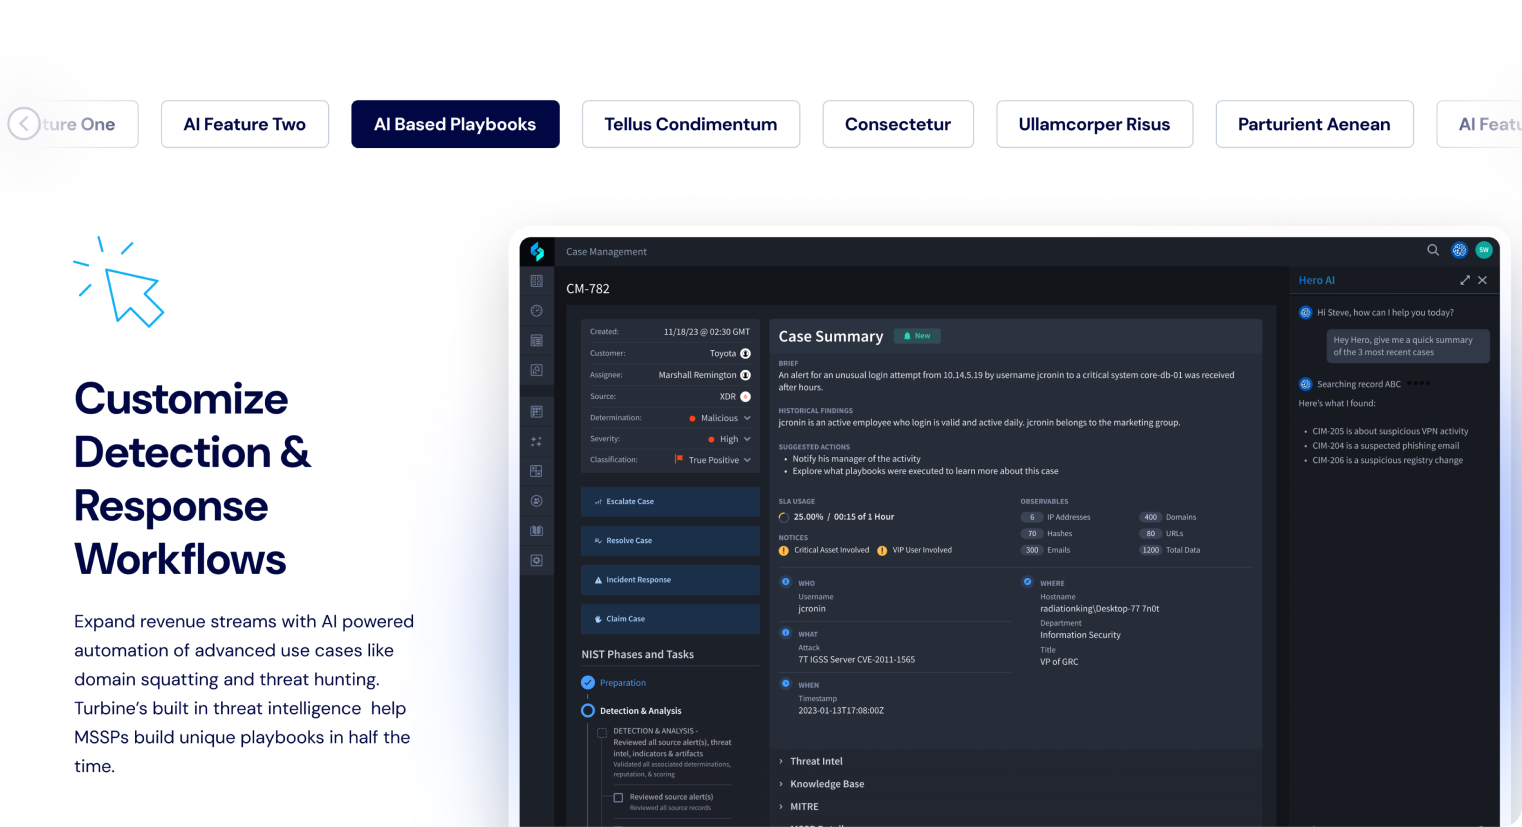Click the SW user avatar
The image size is (1522, 827).
click(1484, 250)
